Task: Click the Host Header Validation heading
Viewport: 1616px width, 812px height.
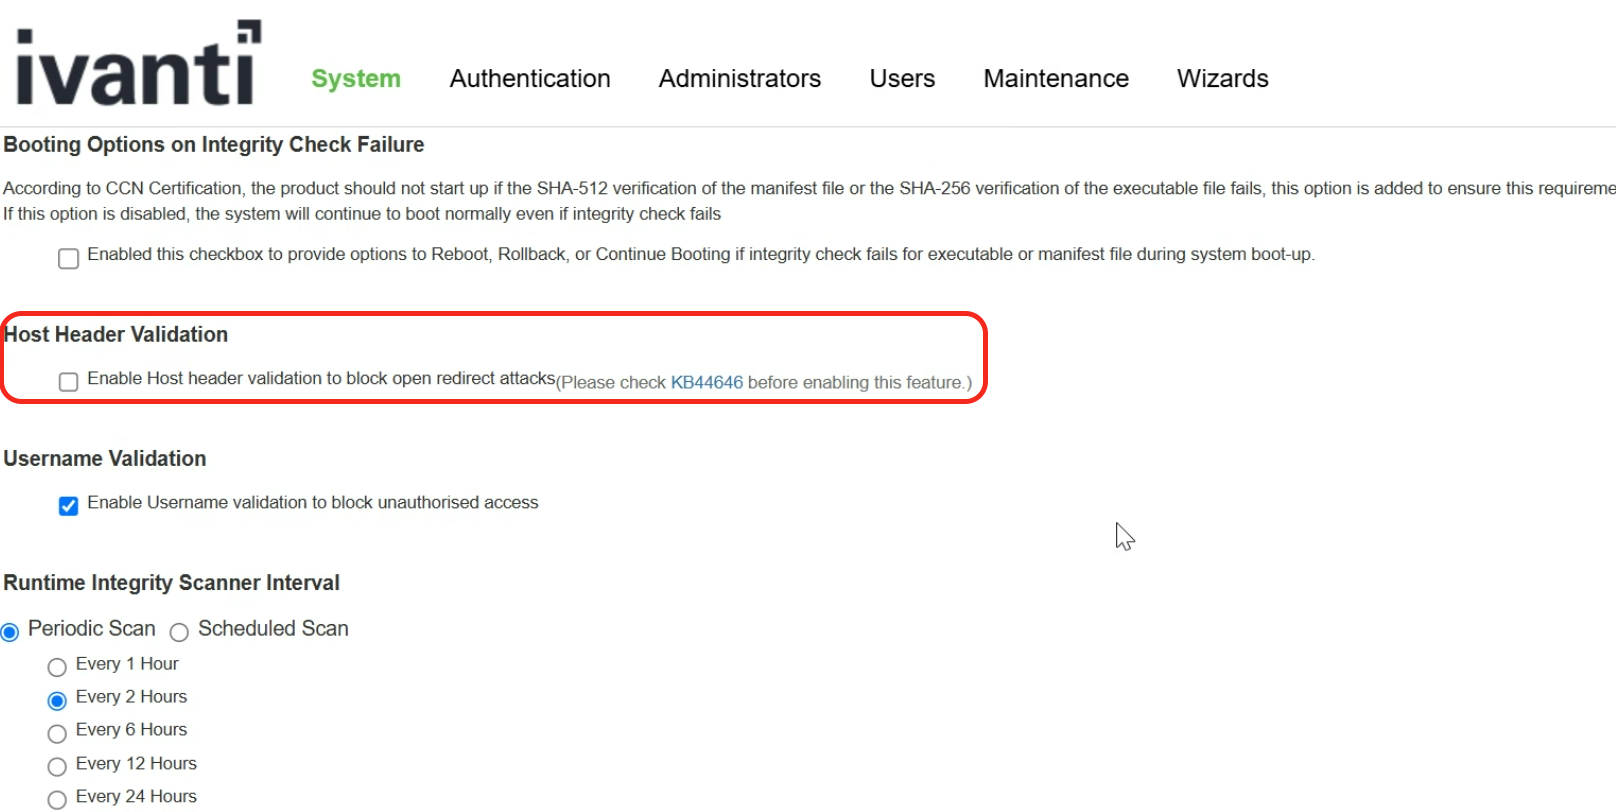Action: 116,335
